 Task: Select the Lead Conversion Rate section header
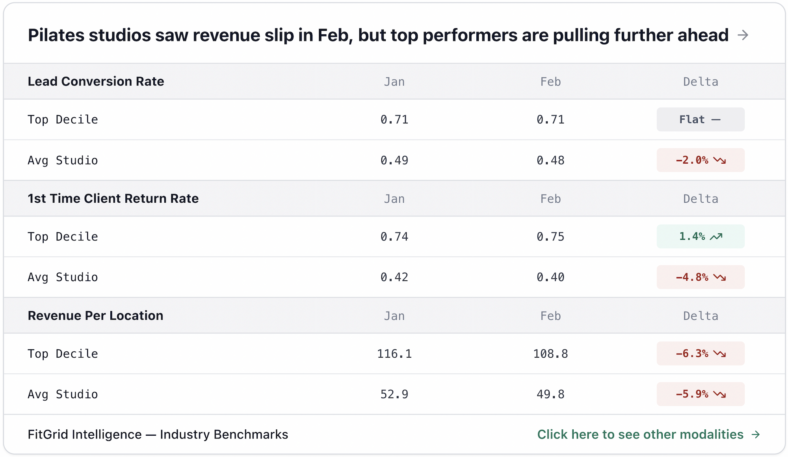click(96, 81)
